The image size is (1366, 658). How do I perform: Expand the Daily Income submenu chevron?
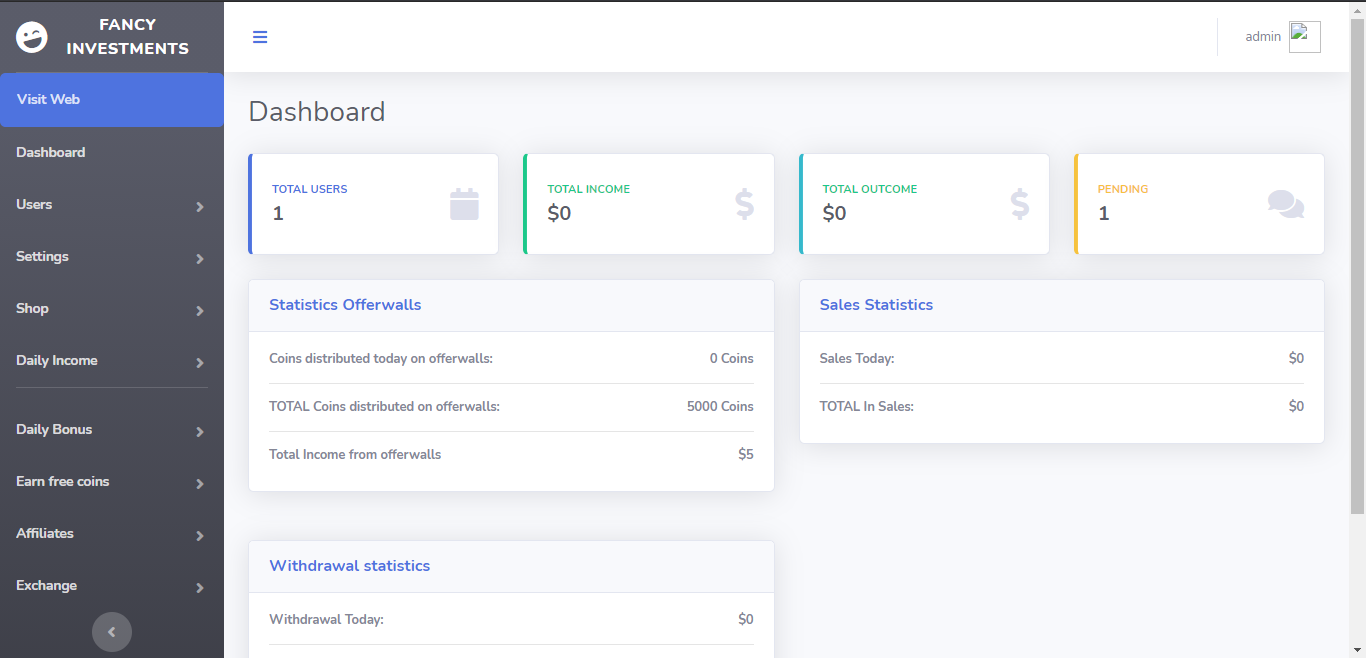click(x=200, y=362)
